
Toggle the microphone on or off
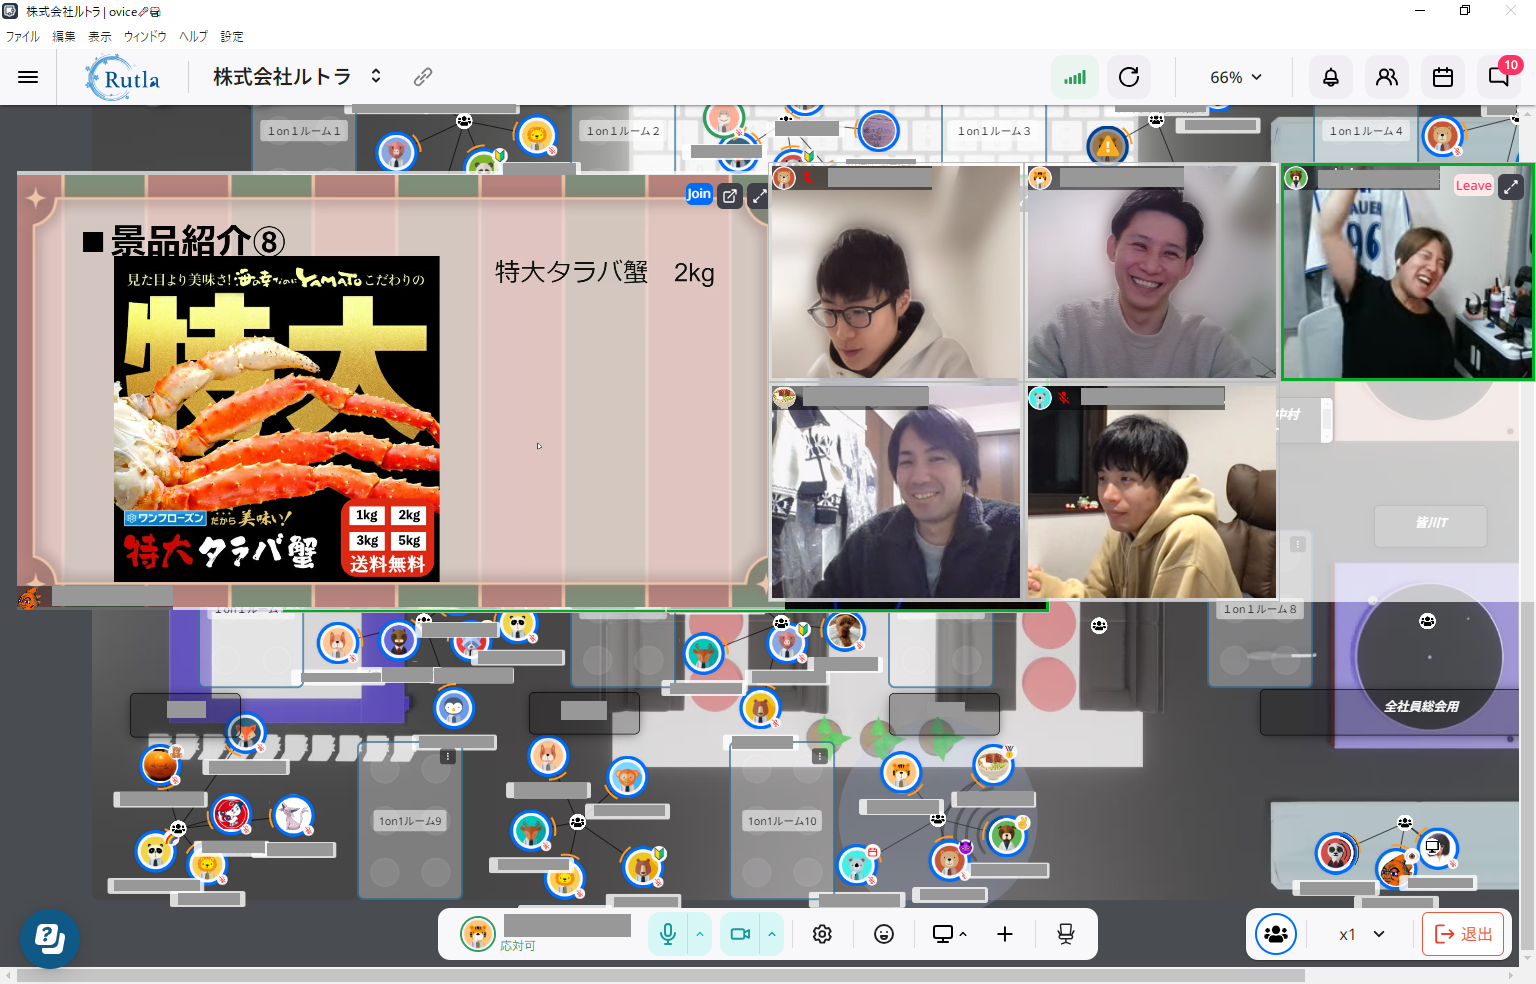coord(668,934)
